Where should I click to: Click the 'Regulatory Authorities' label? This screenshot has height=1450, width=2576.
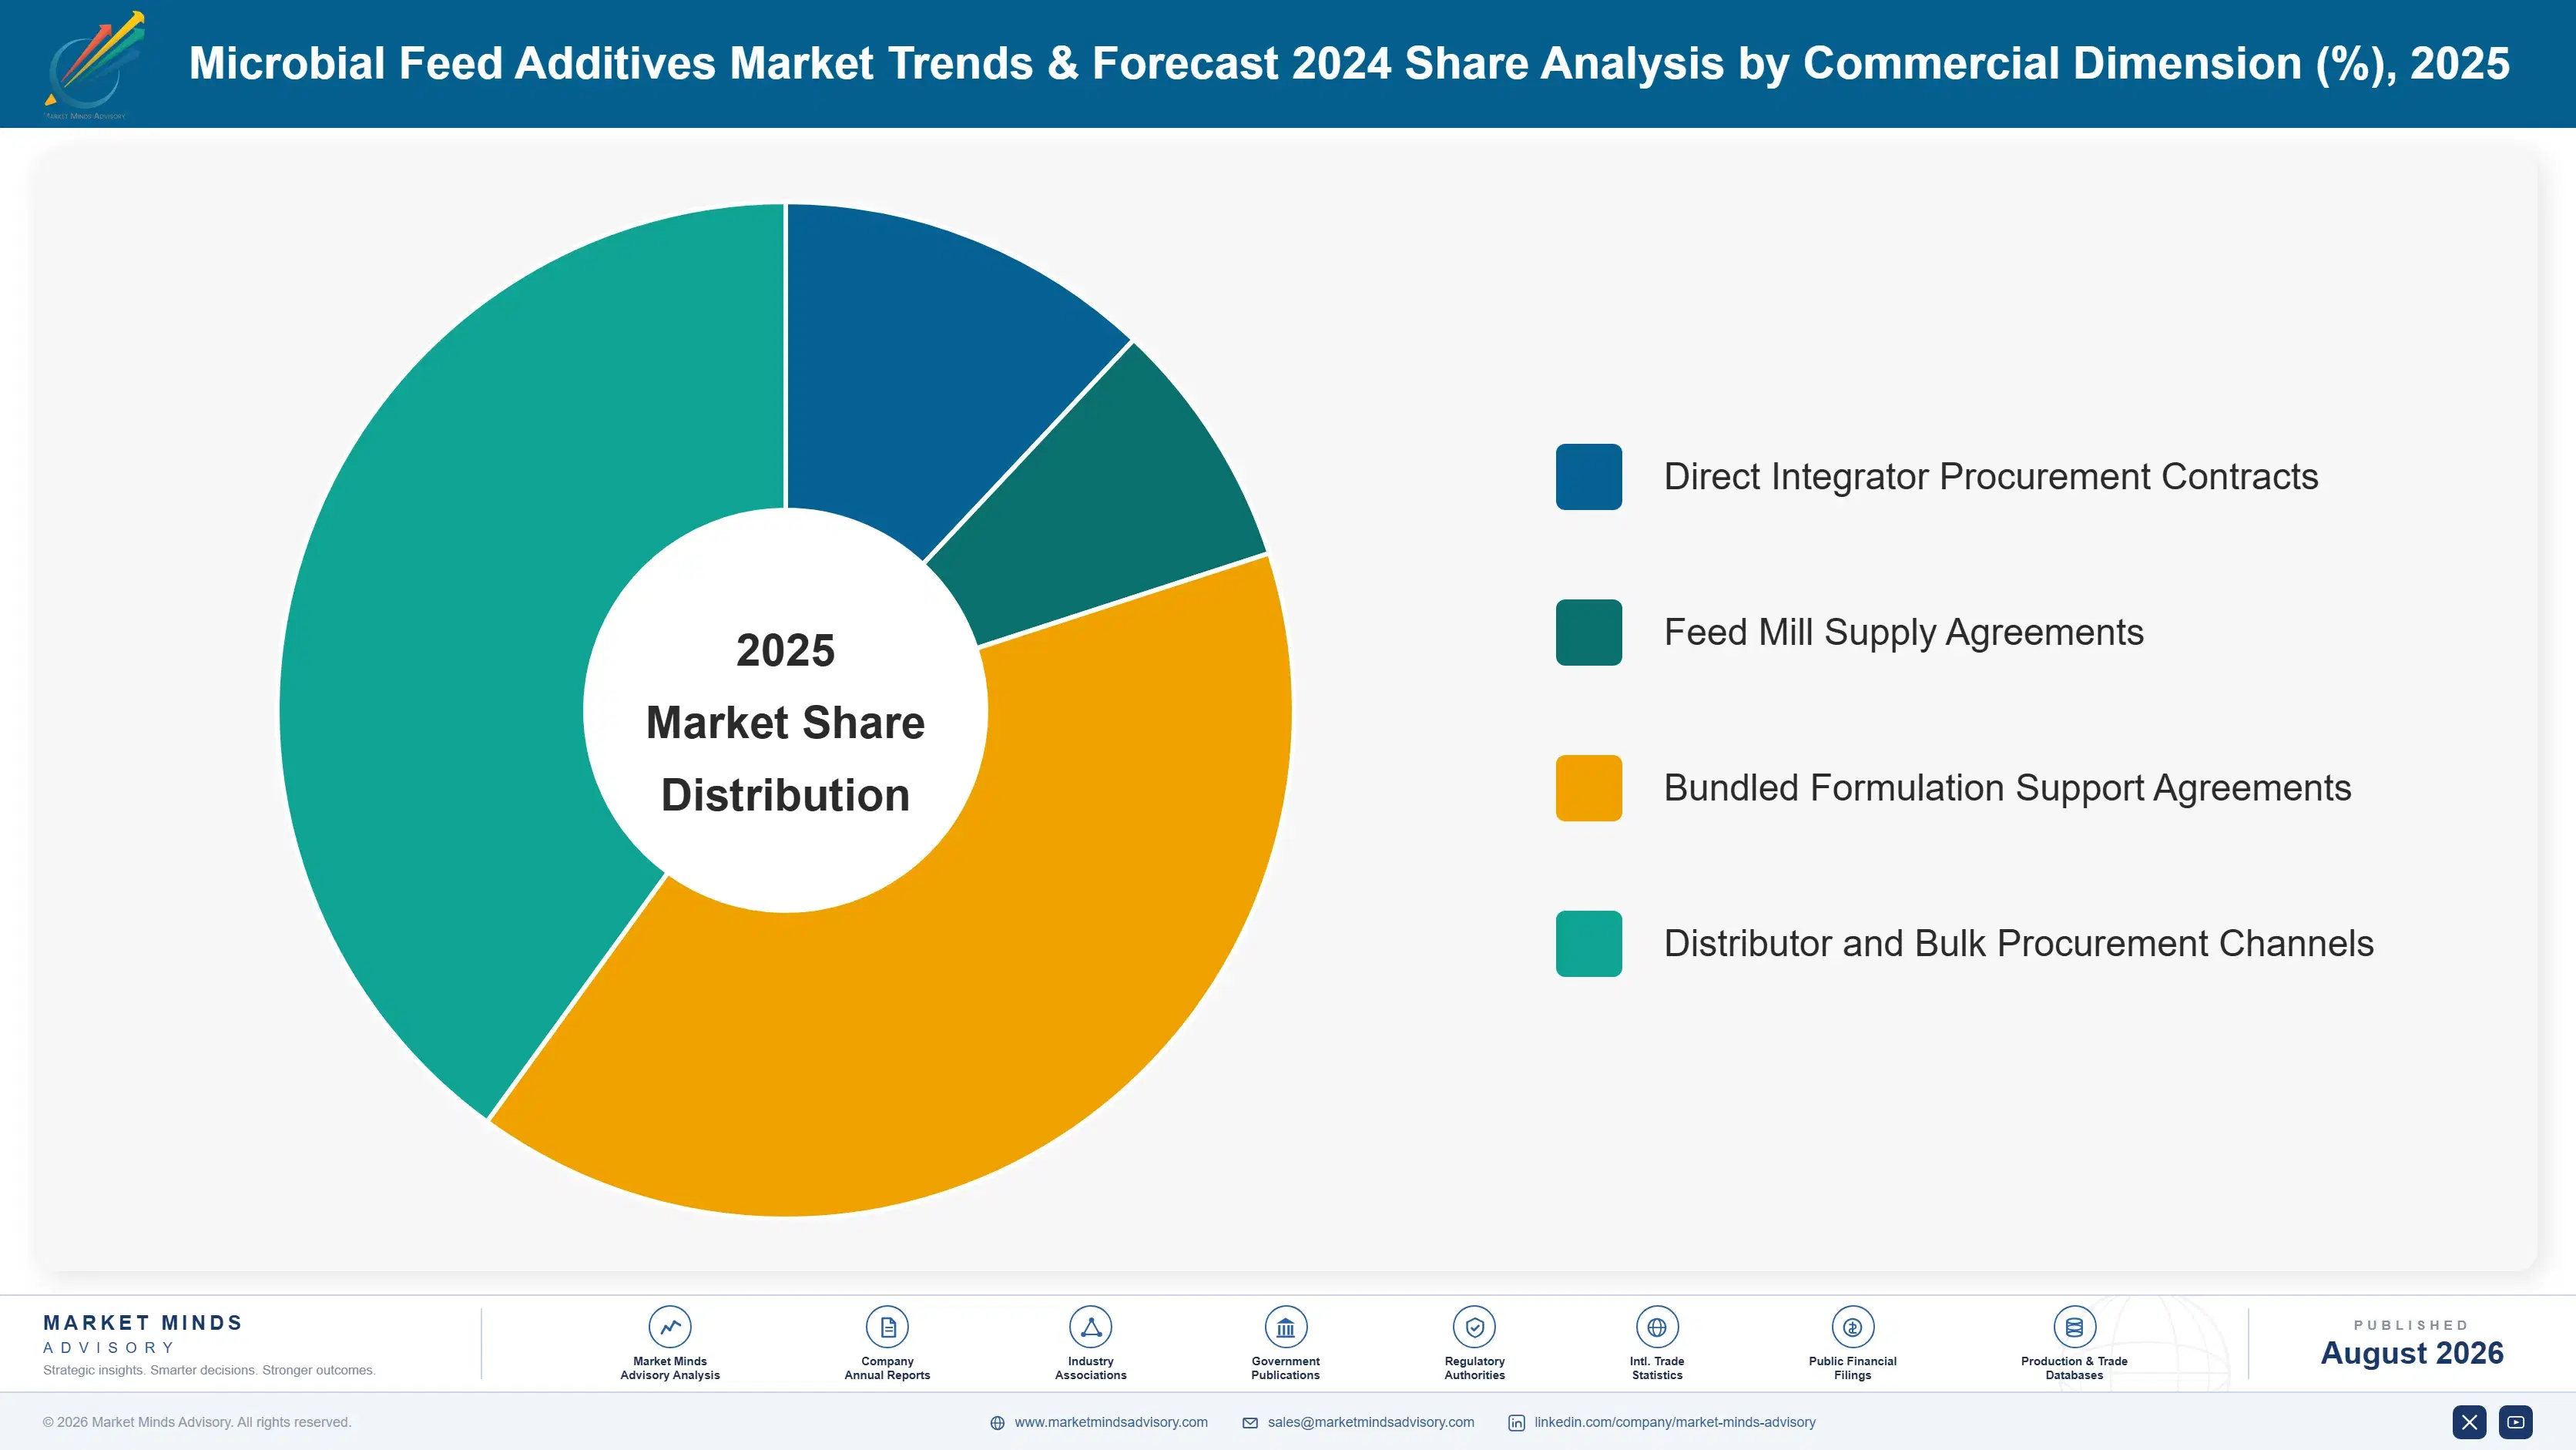coord(1474,1368)
